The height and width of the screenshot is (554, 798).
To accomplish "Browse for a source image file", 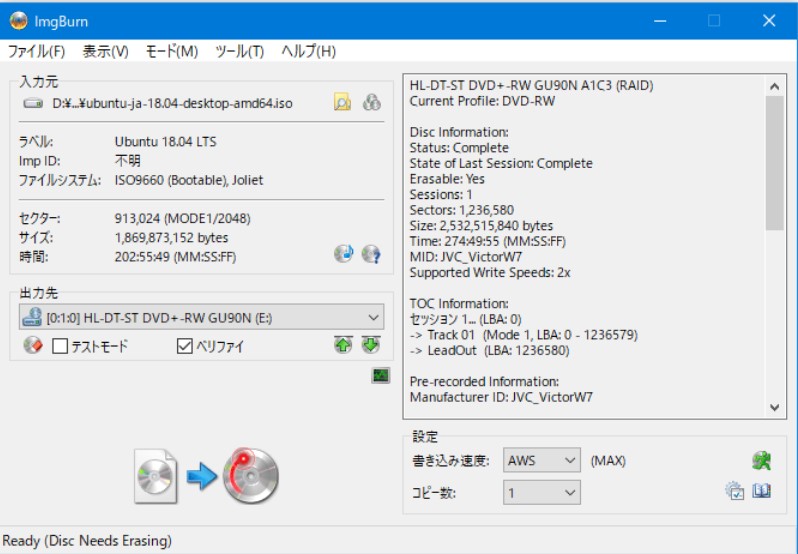I will 342,102.
